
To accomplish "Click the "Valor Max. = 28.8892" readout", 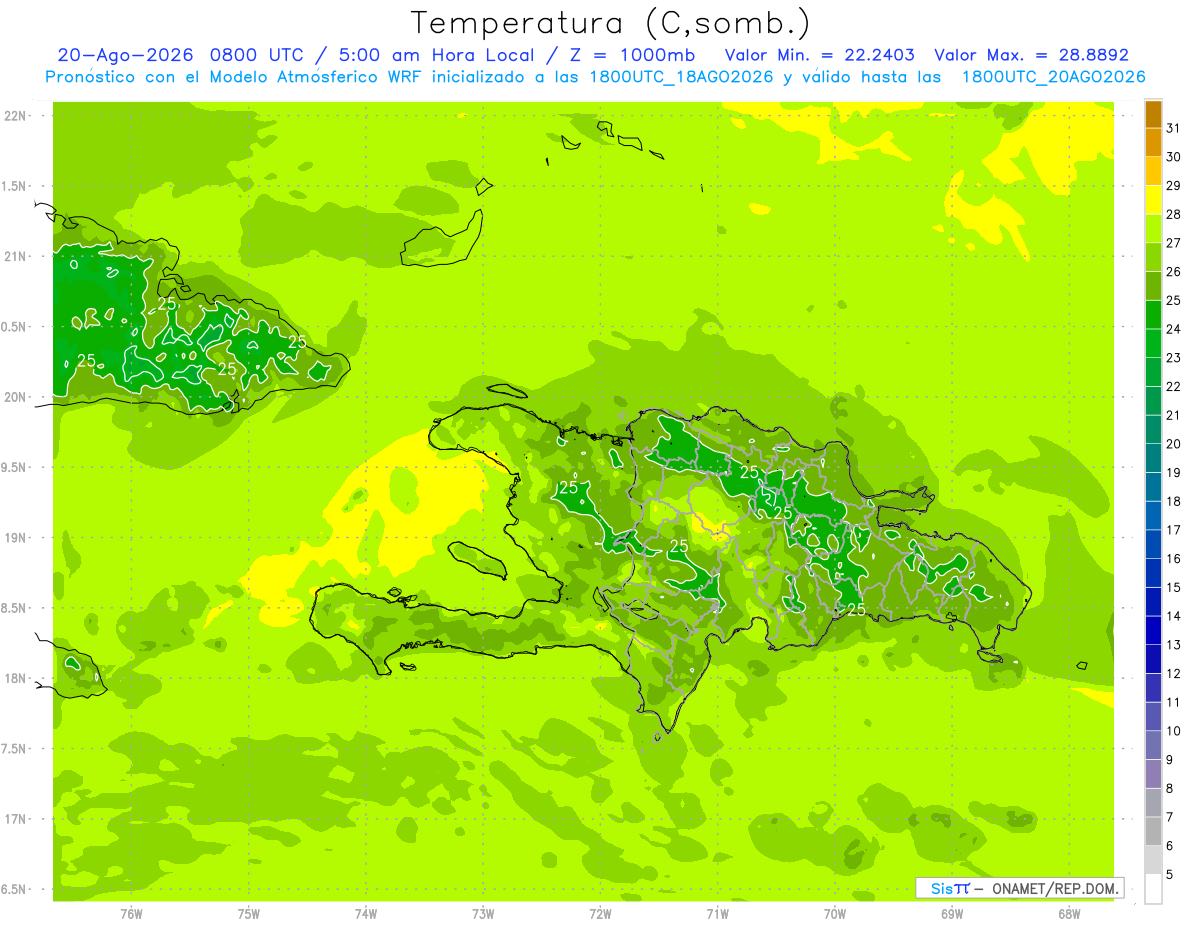I will pyautogui.click(x=1032, y=55).
